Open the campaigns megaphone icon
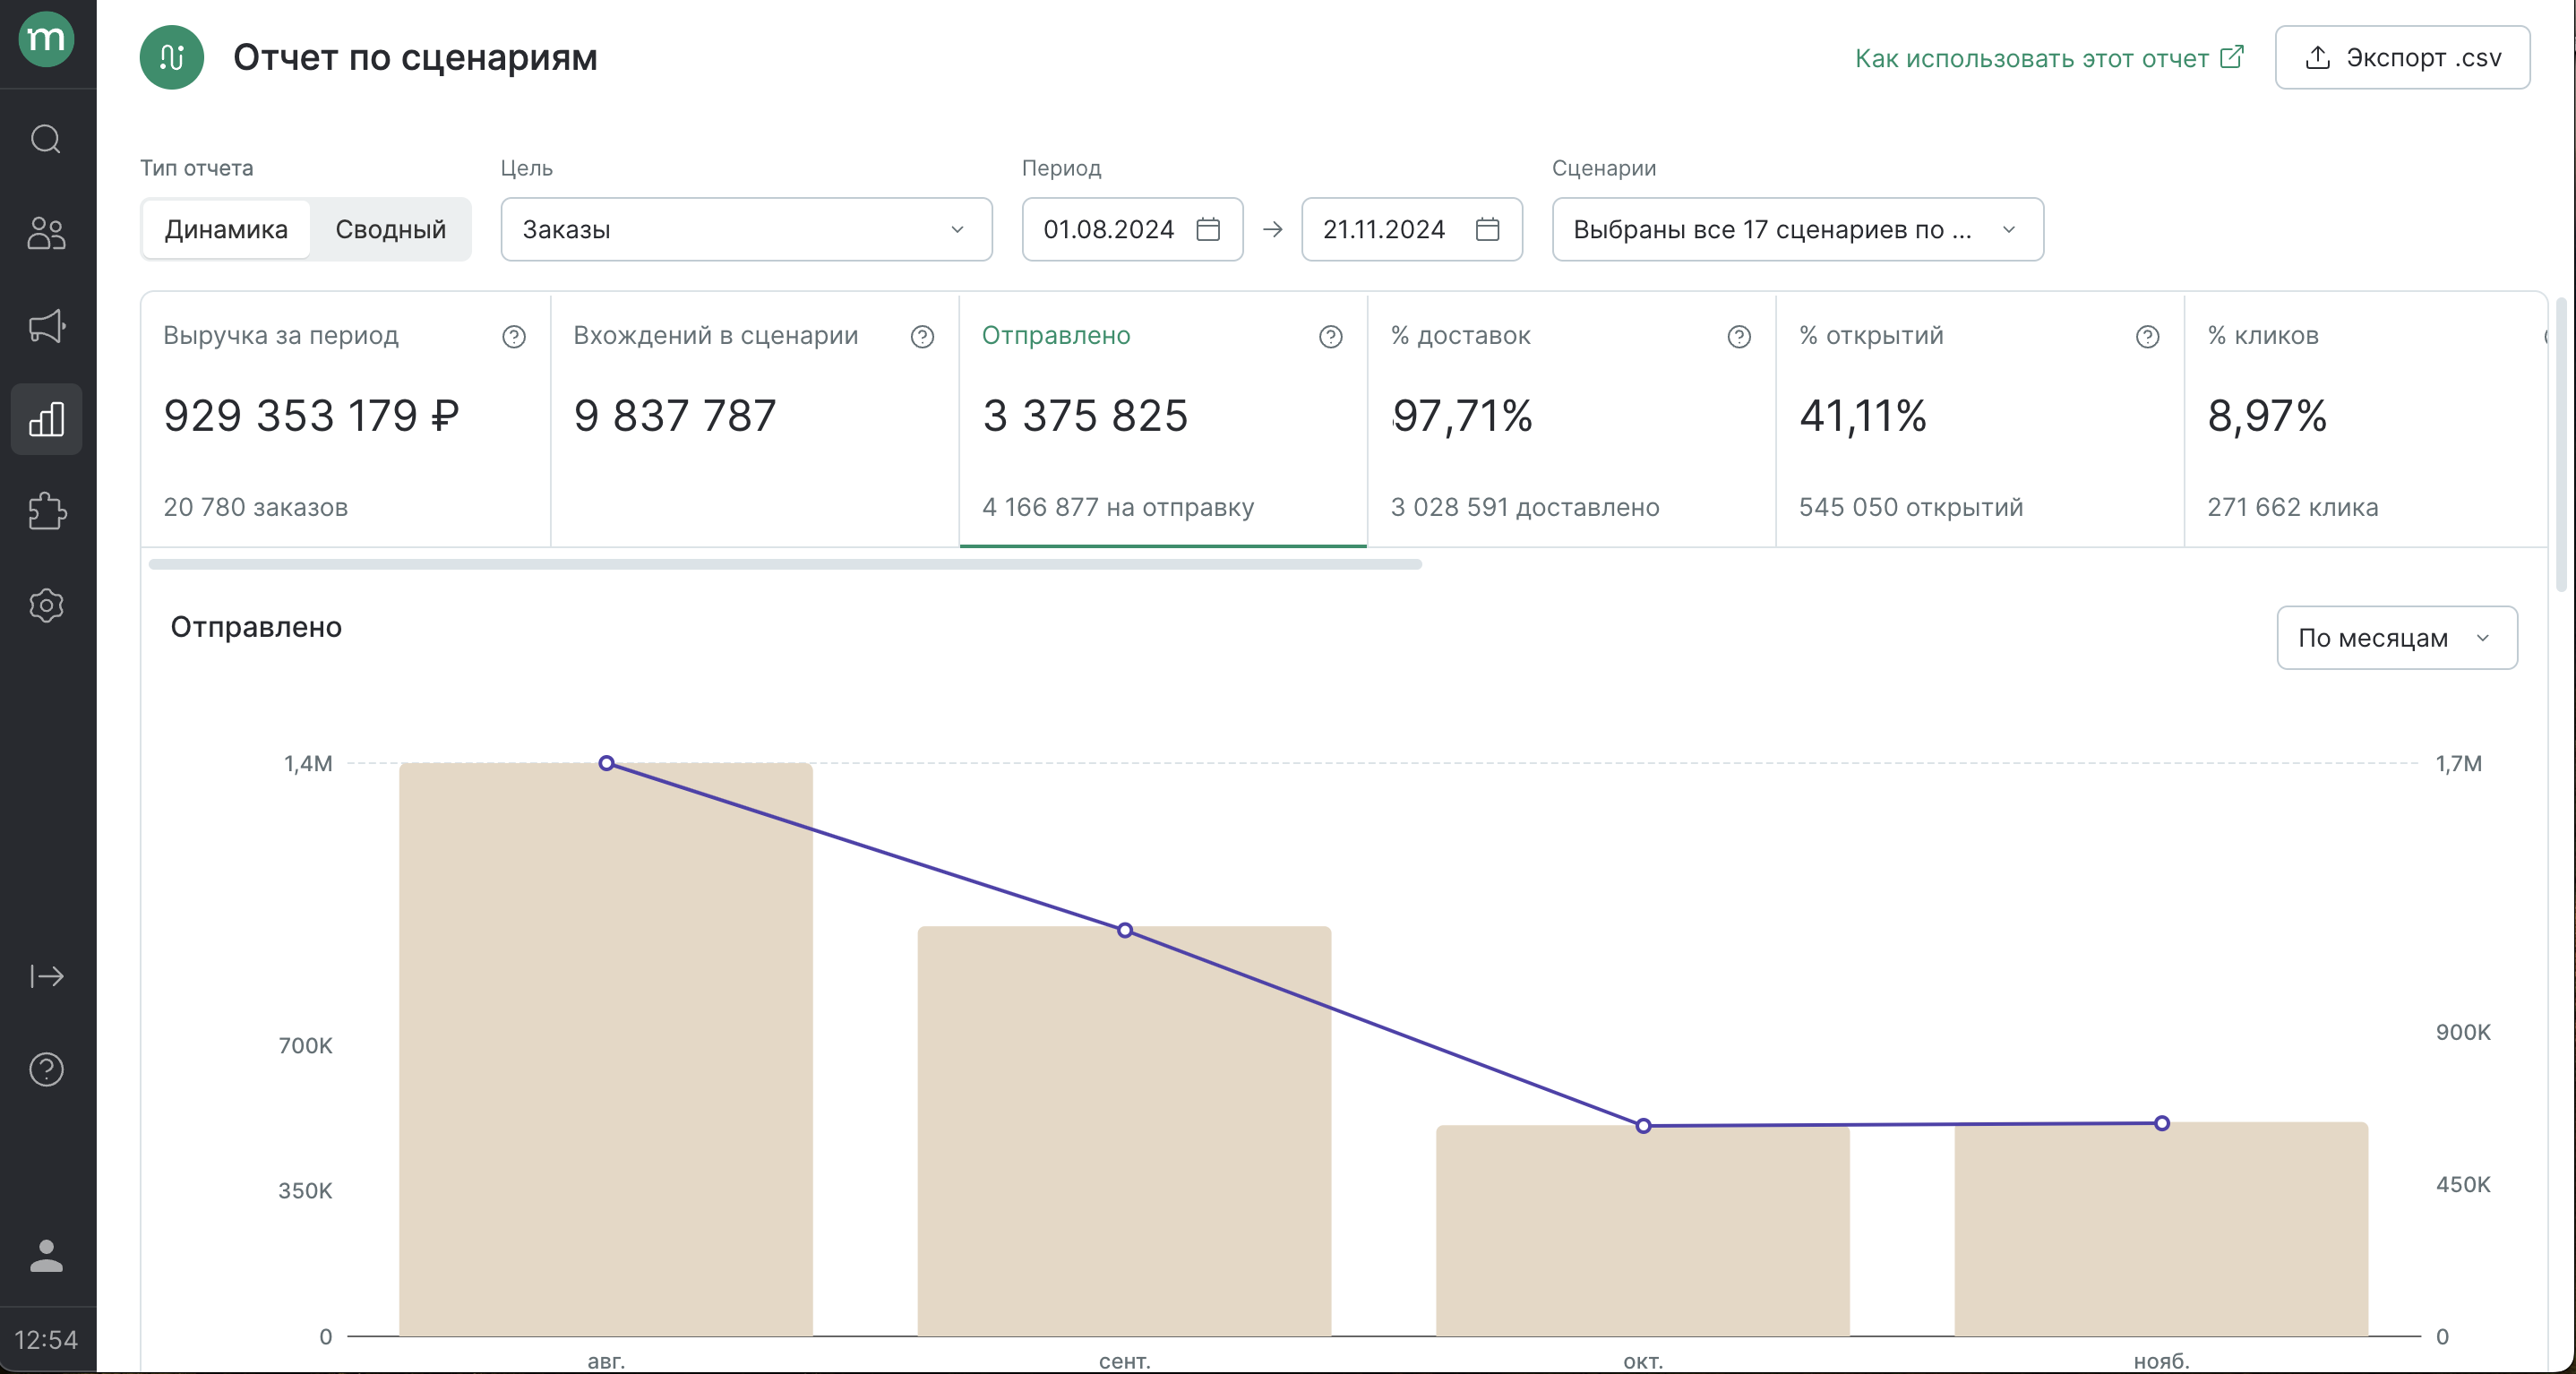2576x1374 pixels. tap(46, 326)
